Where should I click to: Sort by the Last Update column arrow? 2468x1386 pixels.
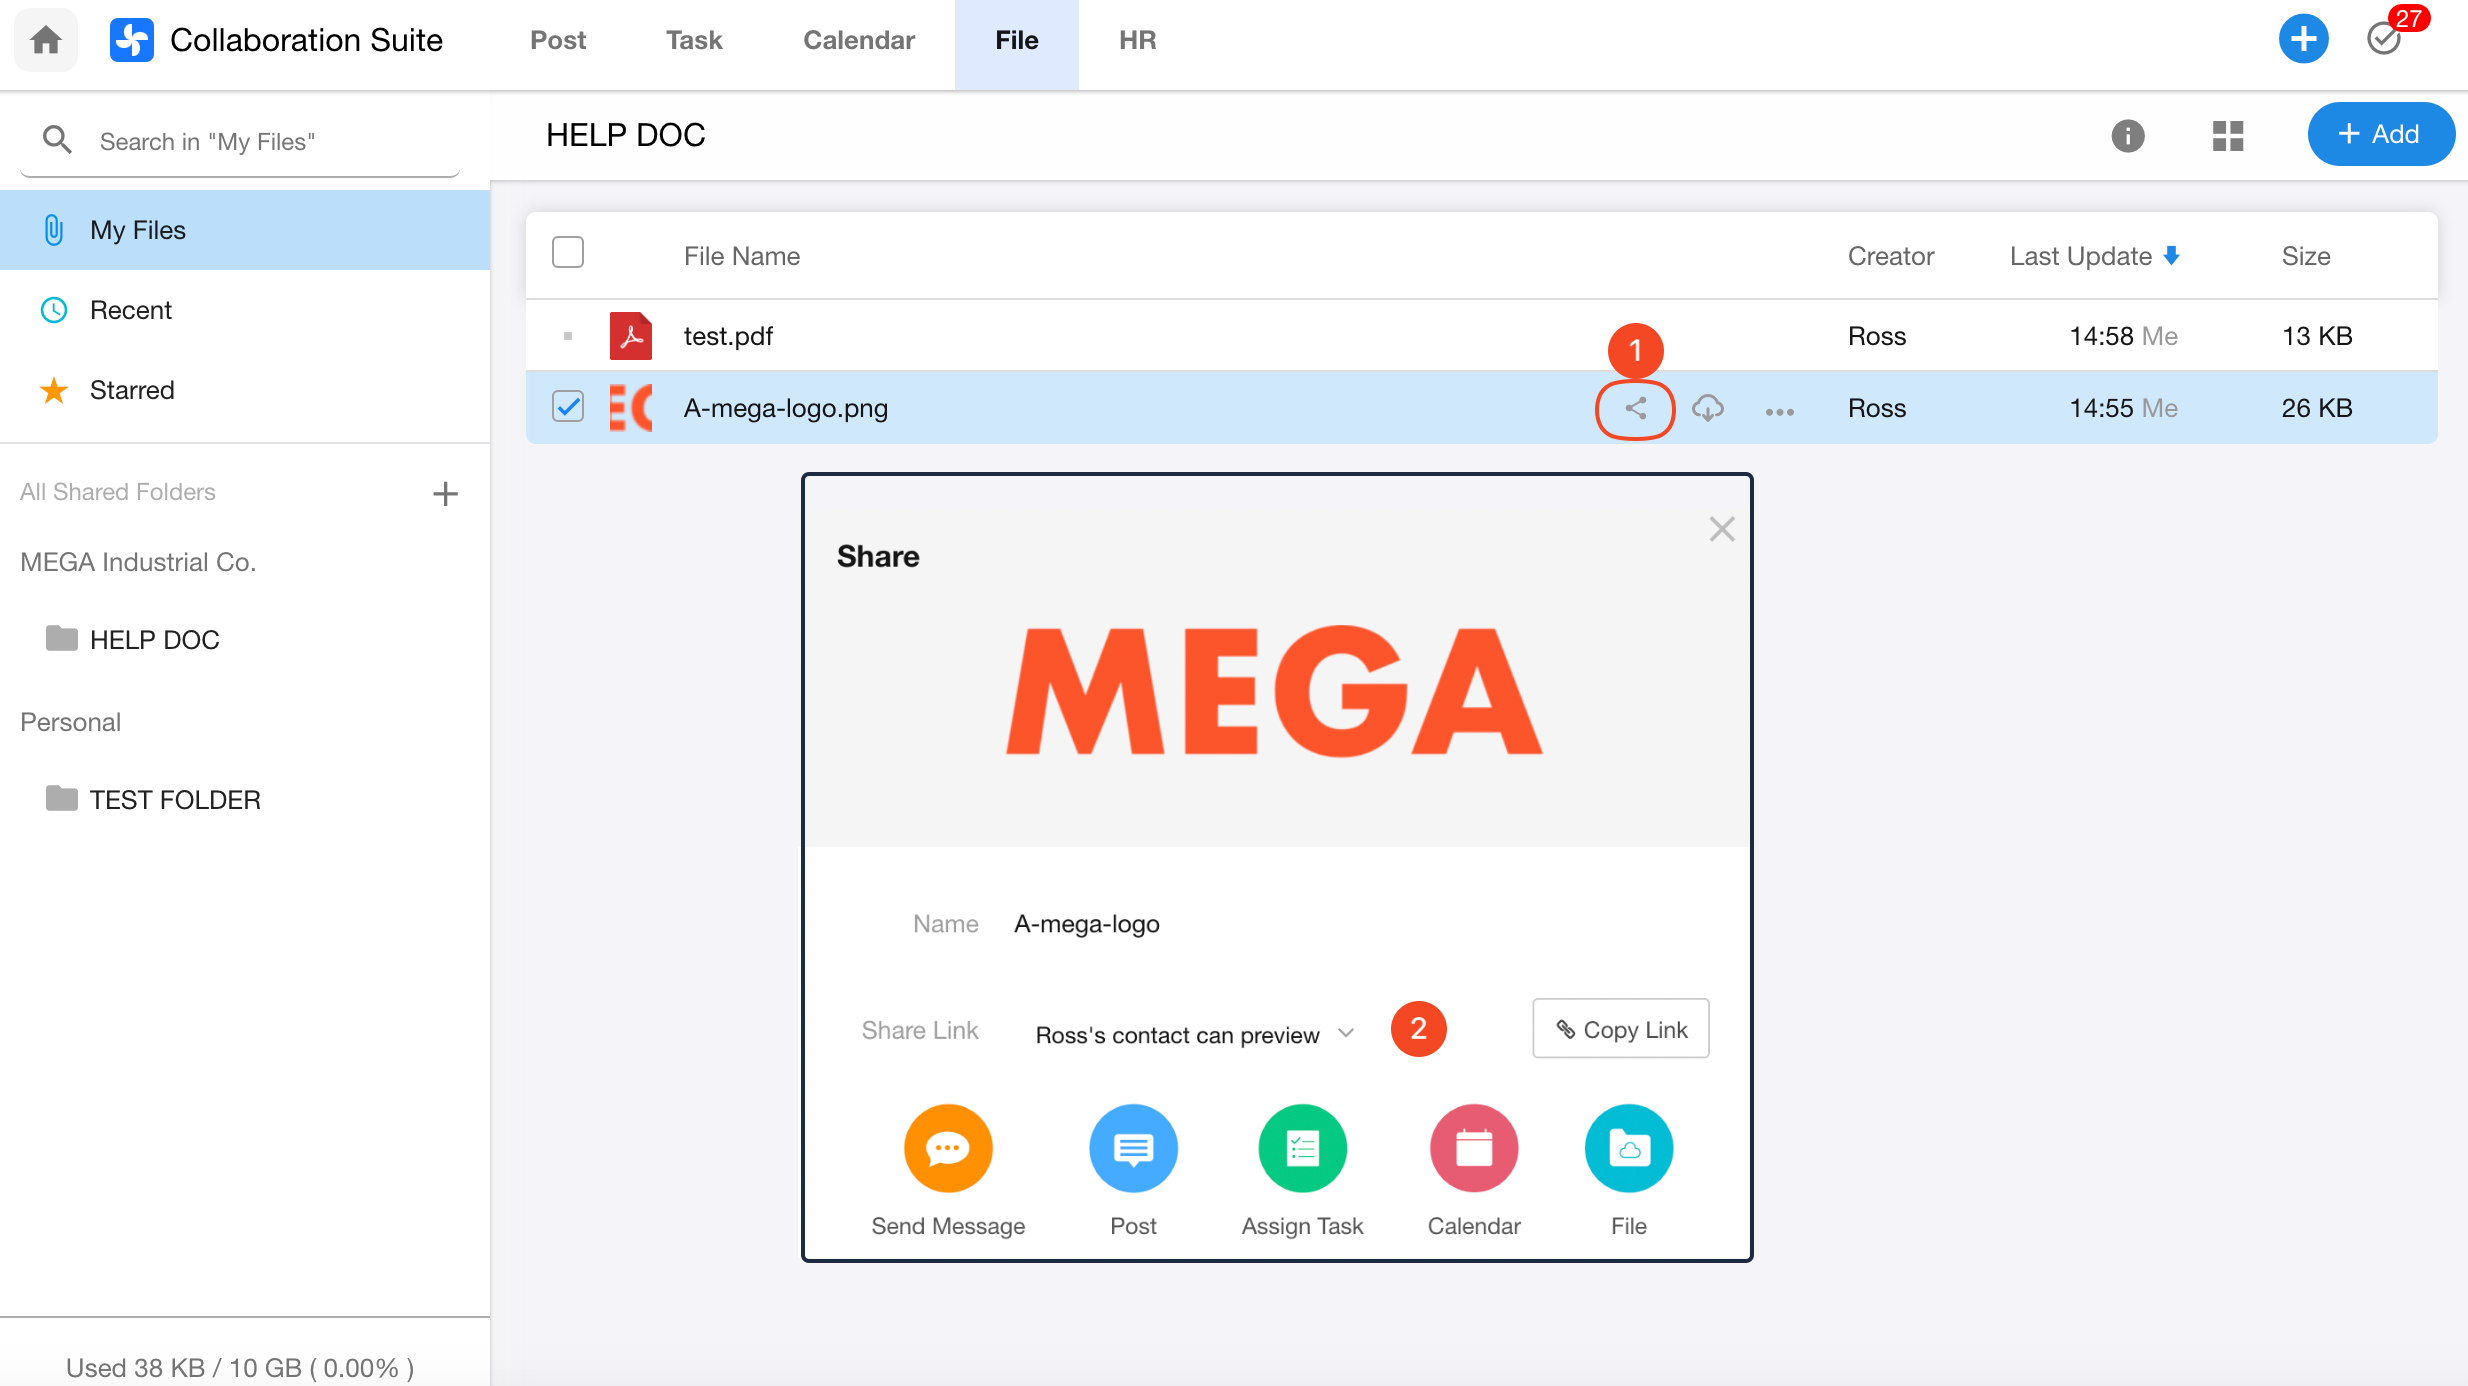tap(2171, 256)
